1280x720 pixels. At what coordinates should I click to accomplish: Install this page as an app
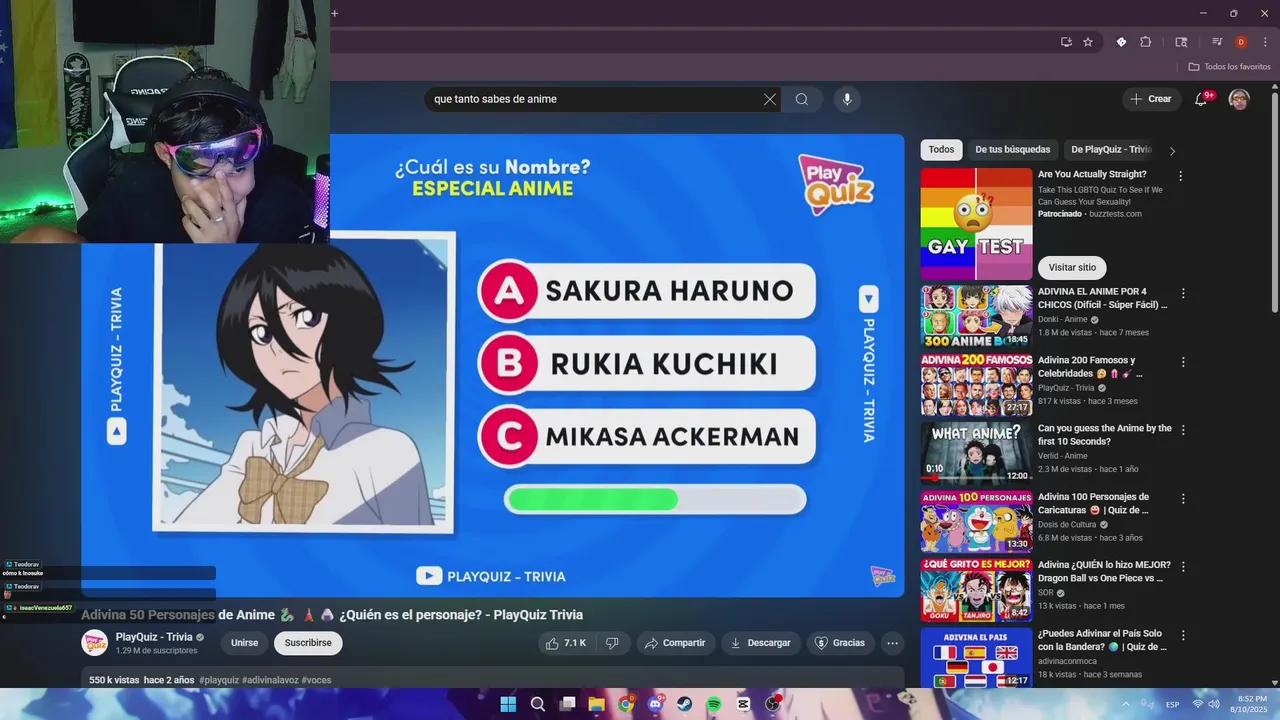[x=1066, y=42]
